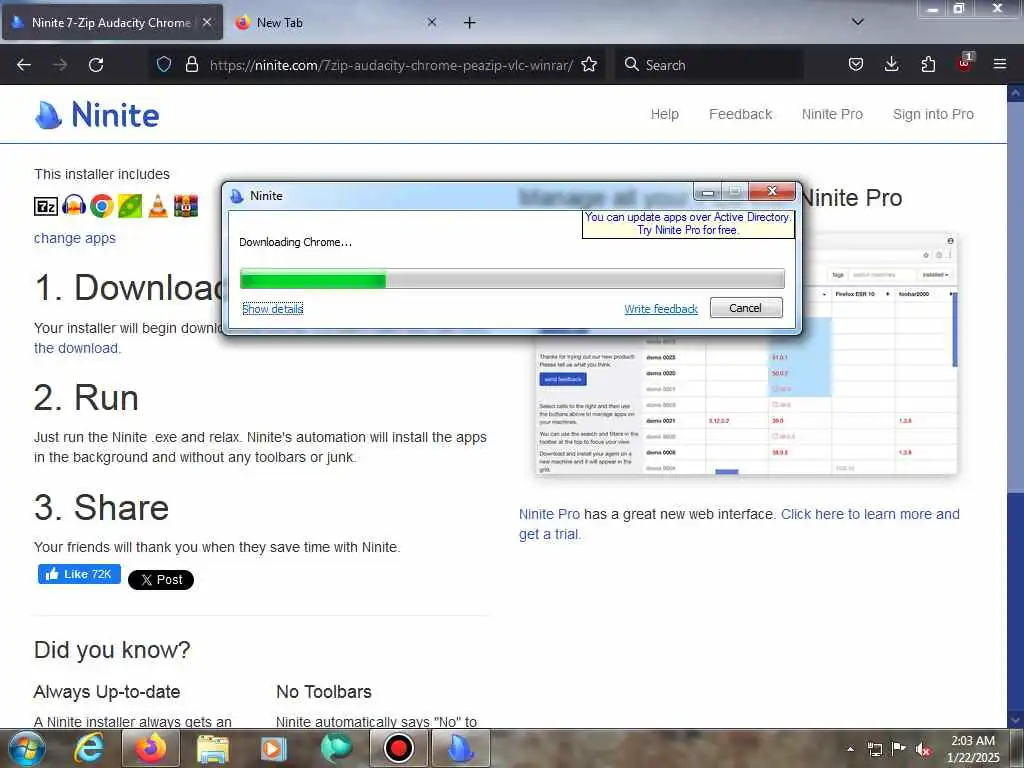1024x768 pixels.
Task: Click the Chrome icon in installer list
Action: point(102,206)
